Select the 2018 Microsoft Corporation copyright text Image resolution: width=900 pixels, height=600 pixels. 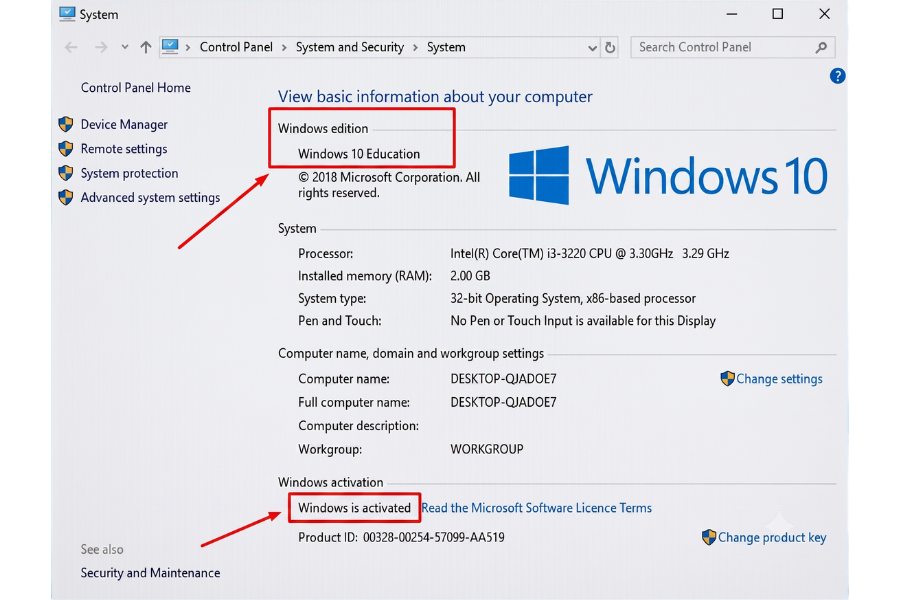click(389, 185)
